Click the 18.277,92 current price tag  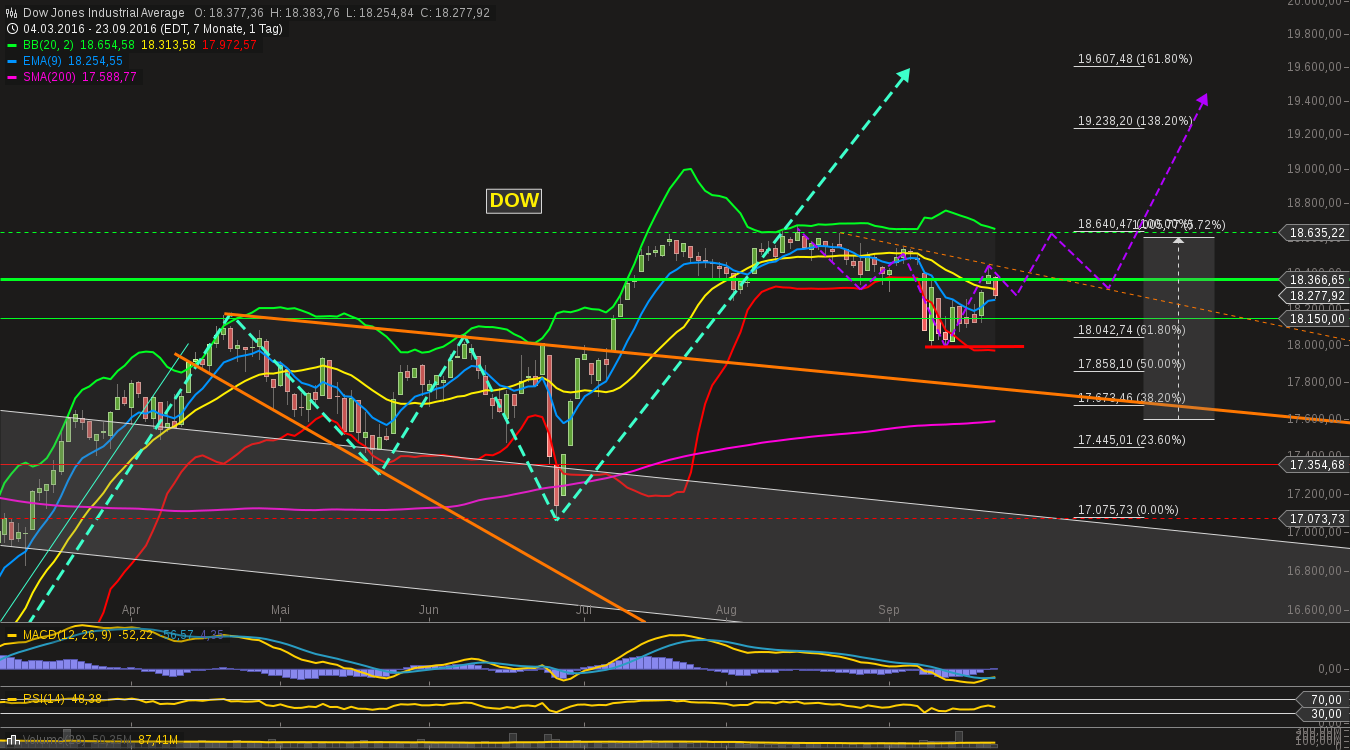click(x=1315, y=296)
